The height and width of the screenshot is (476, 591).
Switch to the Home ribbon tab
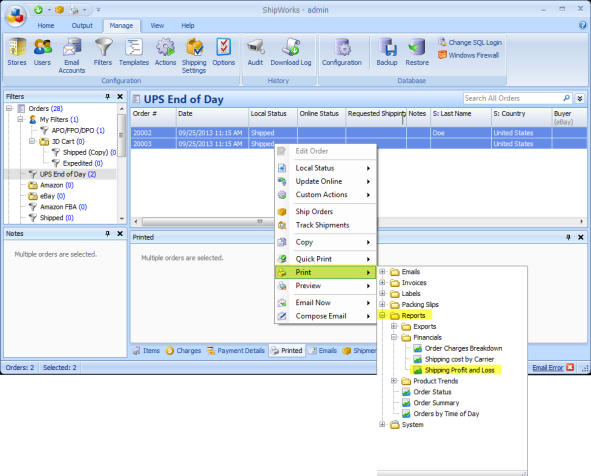point(46,25)
